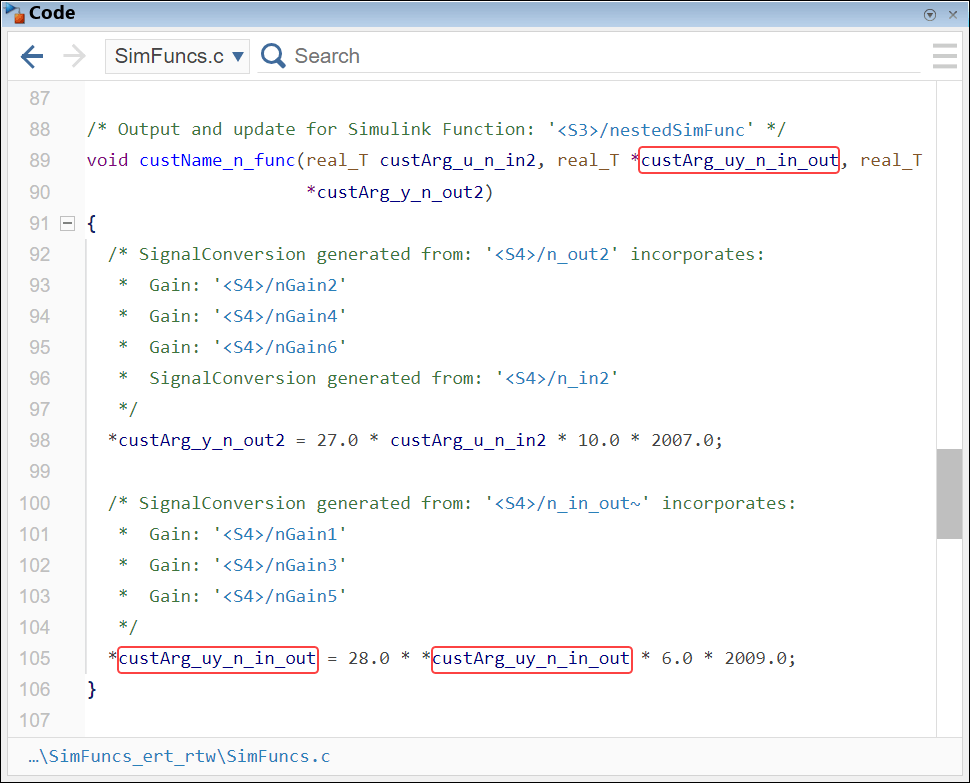The width and height of the screenshot is (970, 783).
Task: Select highlighted custArg_uy_n_in_out in function signature
Action: (738, 160)
